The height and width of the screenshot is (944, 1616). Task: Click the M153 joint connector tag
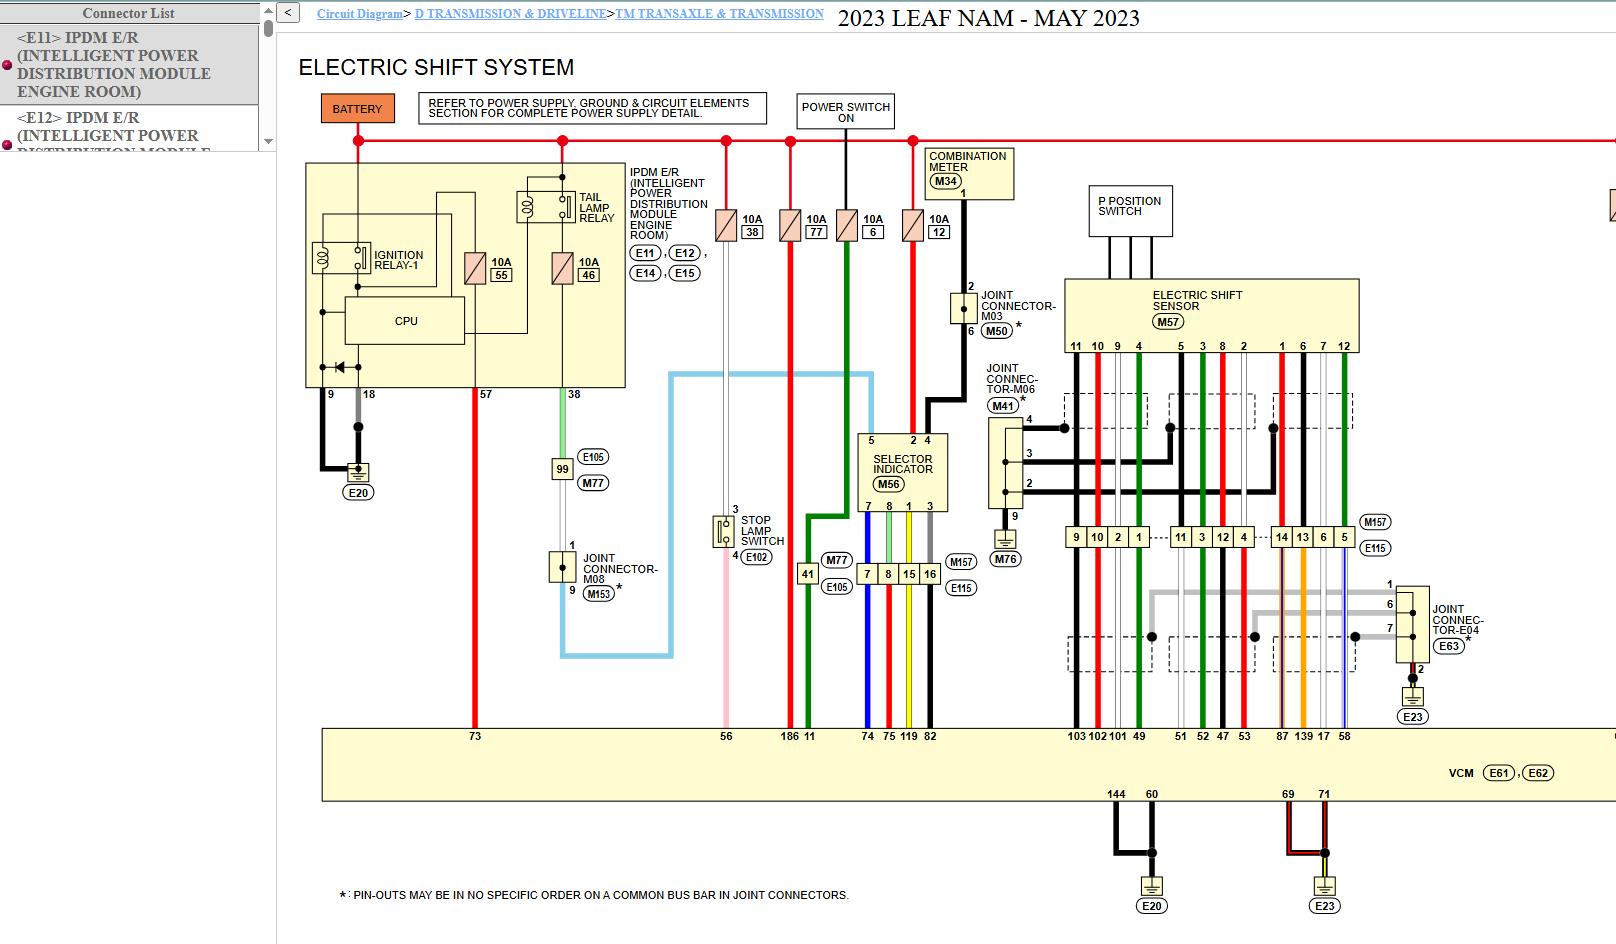[x=598, y=594]
